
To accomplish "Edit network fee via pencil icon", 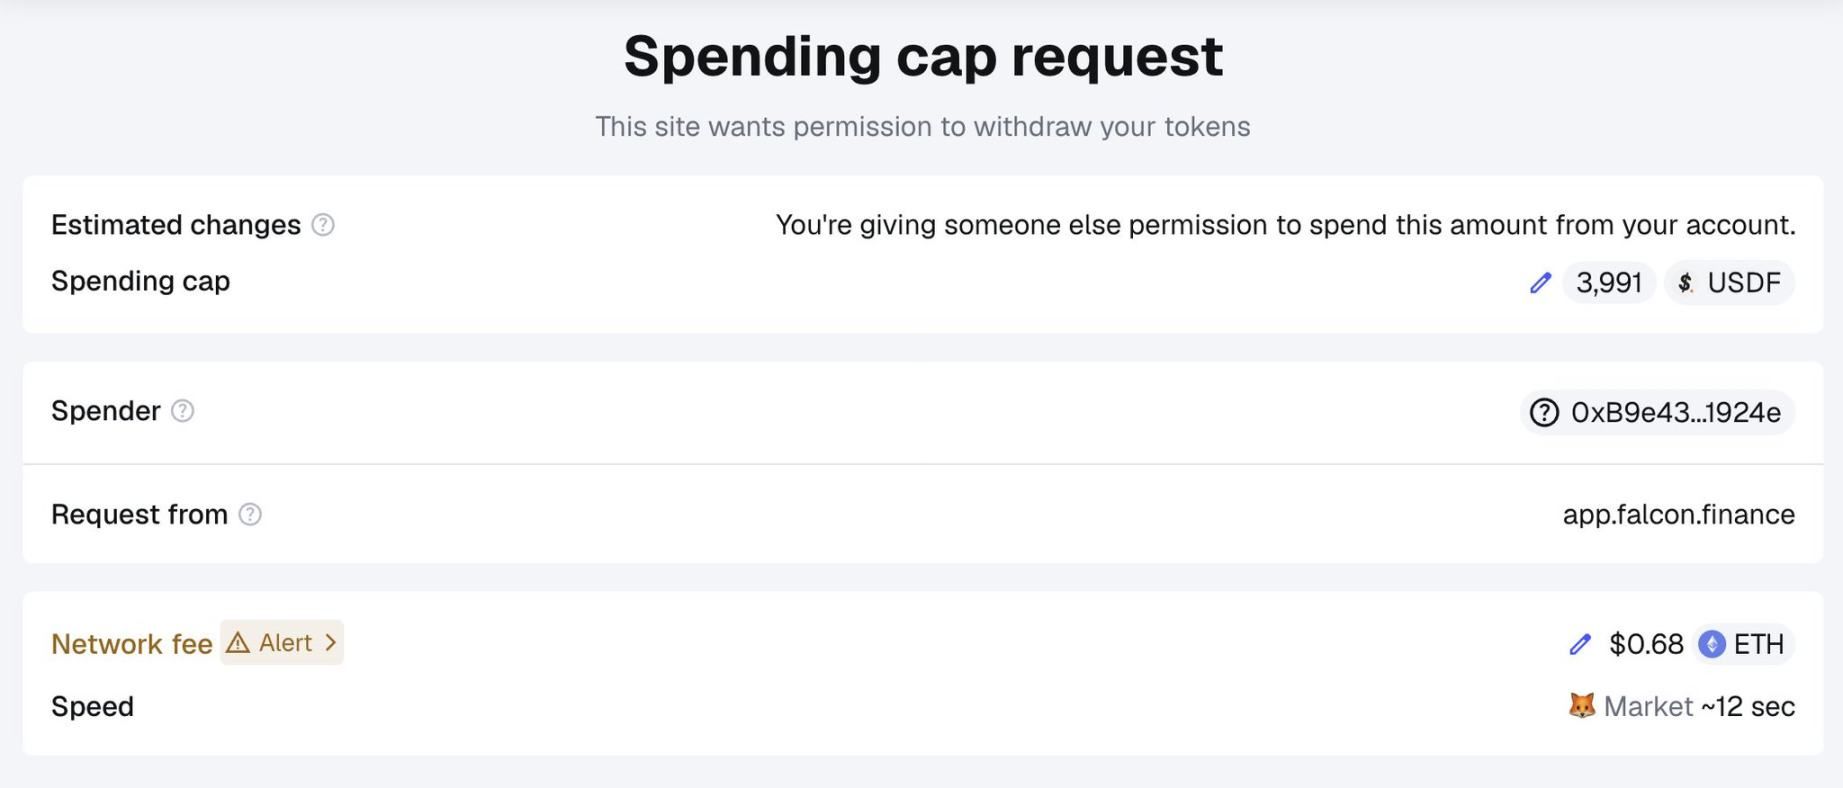I will pyautogui.click(x=1580, y=644).
